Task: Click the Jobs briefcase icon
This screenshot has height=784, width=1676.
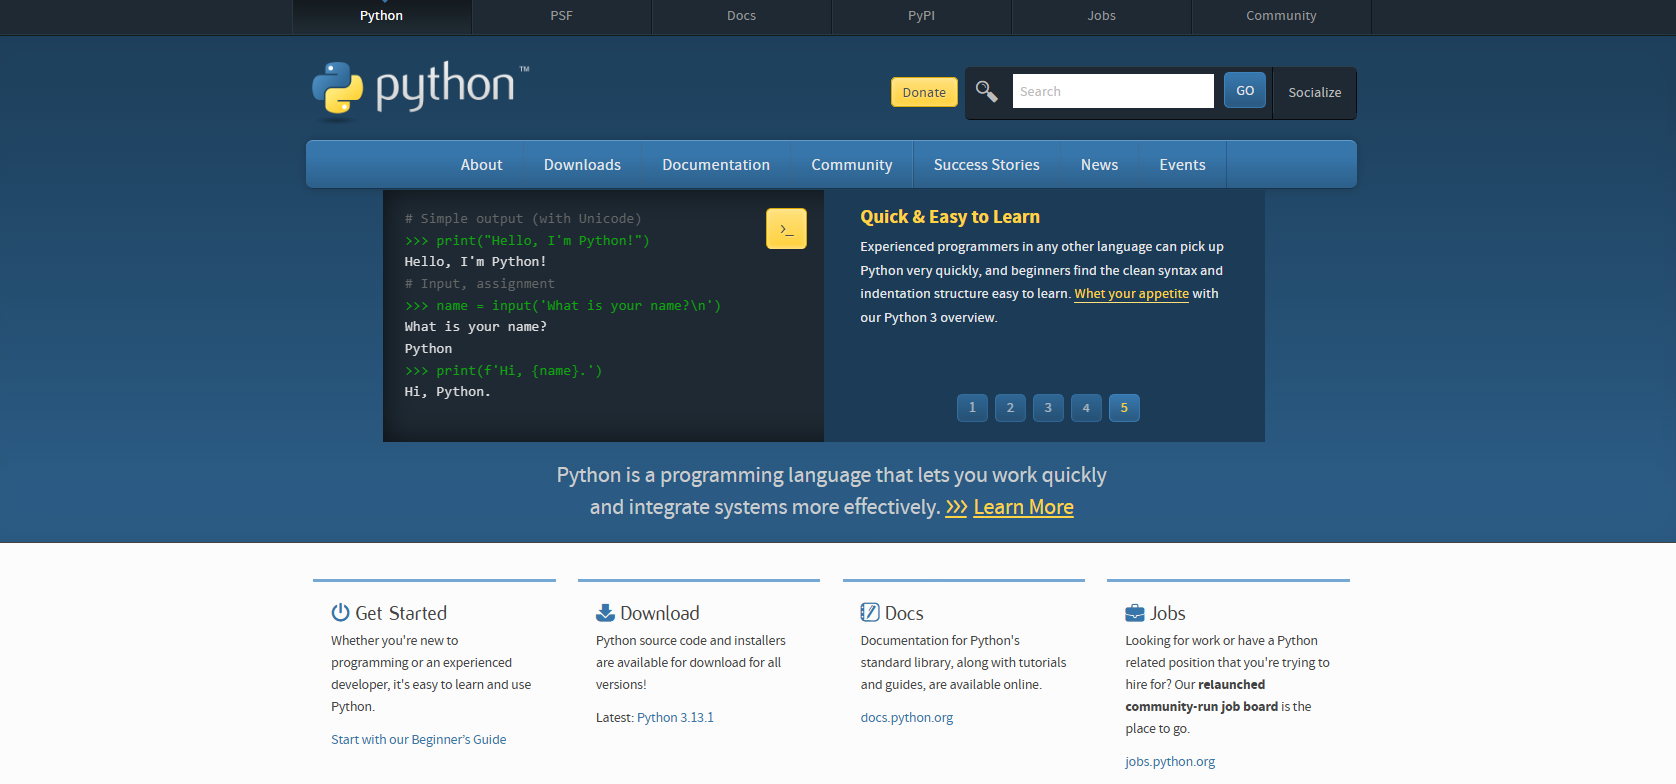Action: [x=1135, y=612]
